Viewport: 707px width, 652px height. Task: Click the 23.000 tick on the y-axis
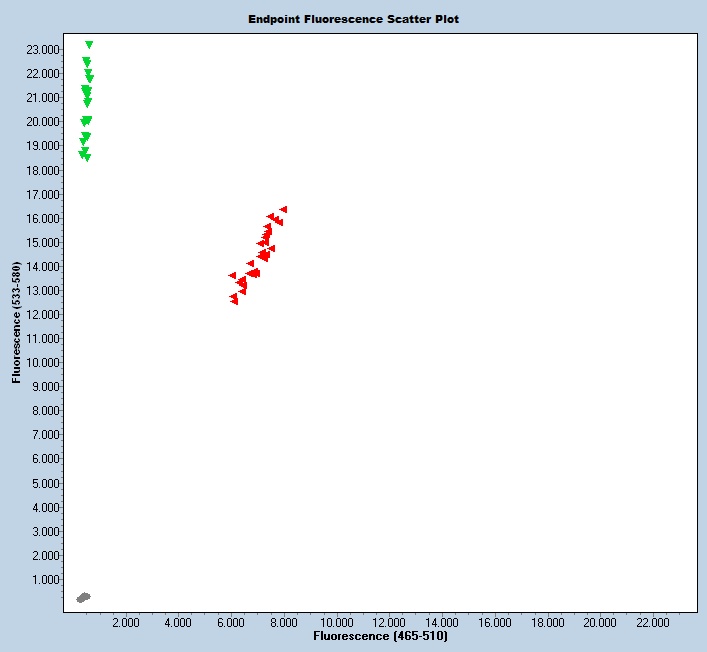tap(42, 49)
